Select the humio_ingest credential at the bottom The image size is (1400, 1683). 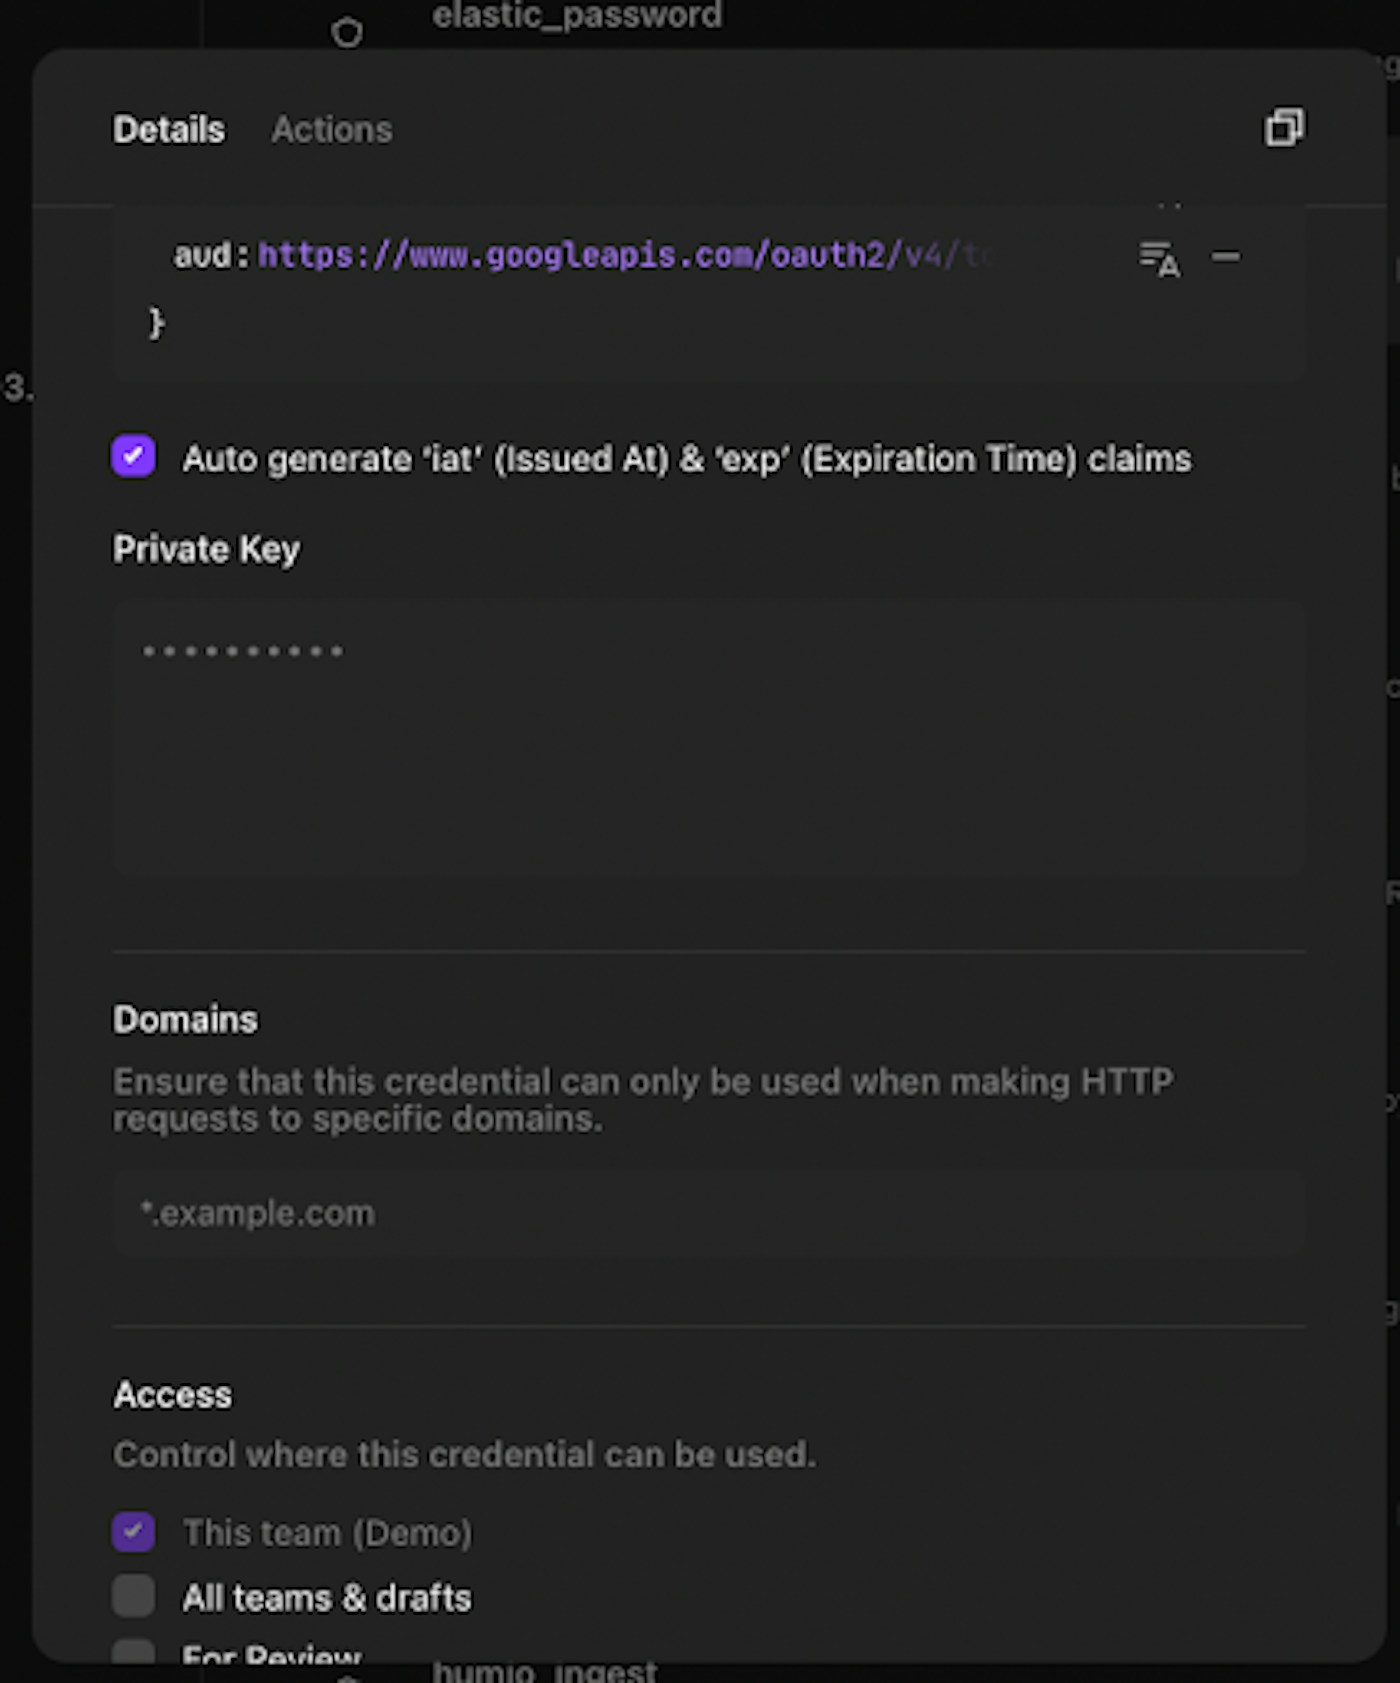tap(545, 1672)
